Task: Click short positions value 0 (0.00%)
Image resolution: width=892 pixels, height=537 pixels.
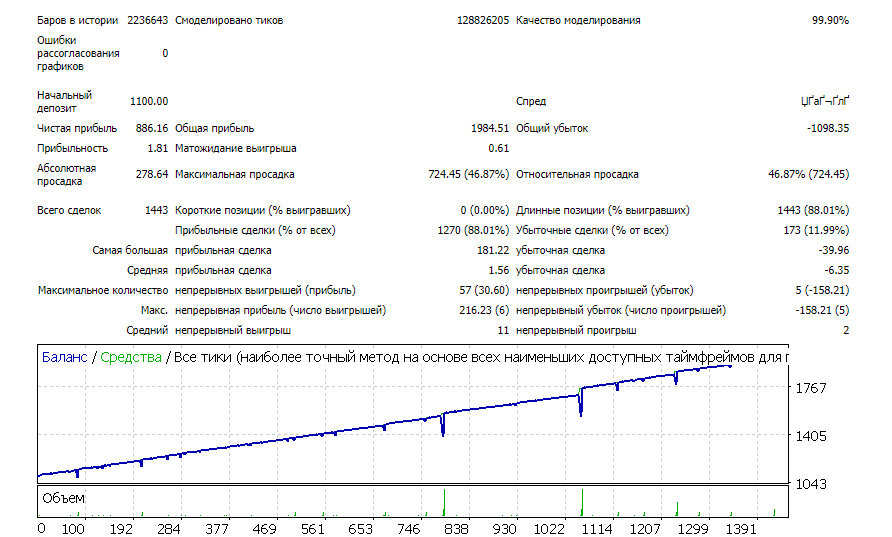Action: coord(485,210)
